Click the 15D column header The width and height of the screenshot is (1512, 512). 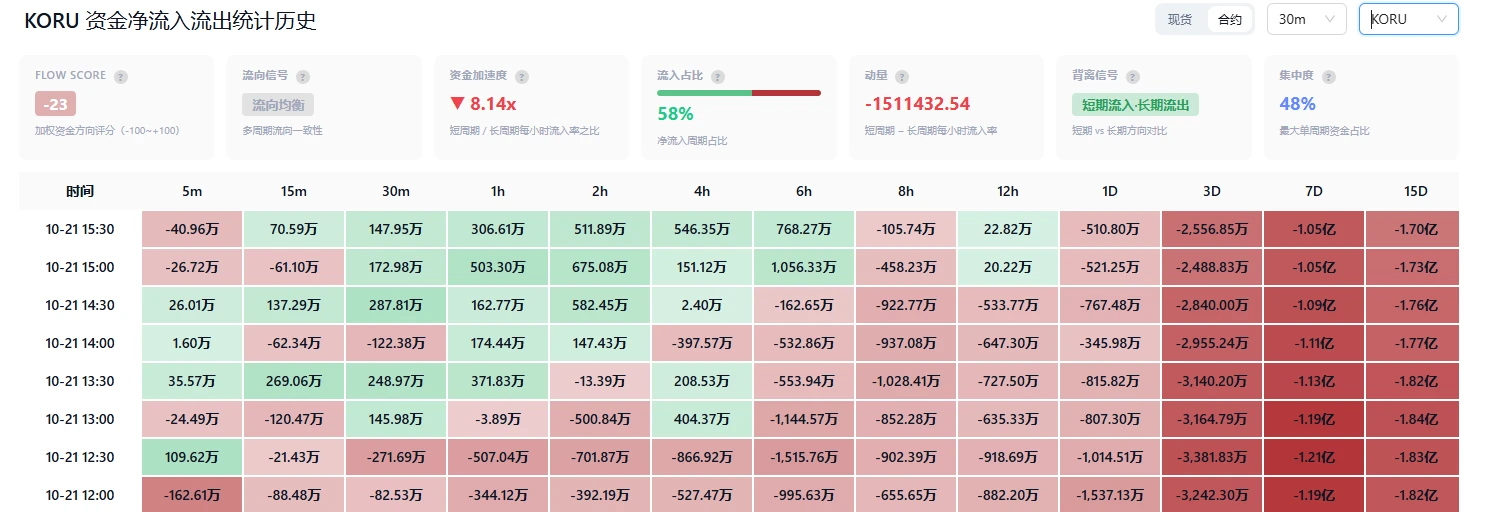[1416, 191]
